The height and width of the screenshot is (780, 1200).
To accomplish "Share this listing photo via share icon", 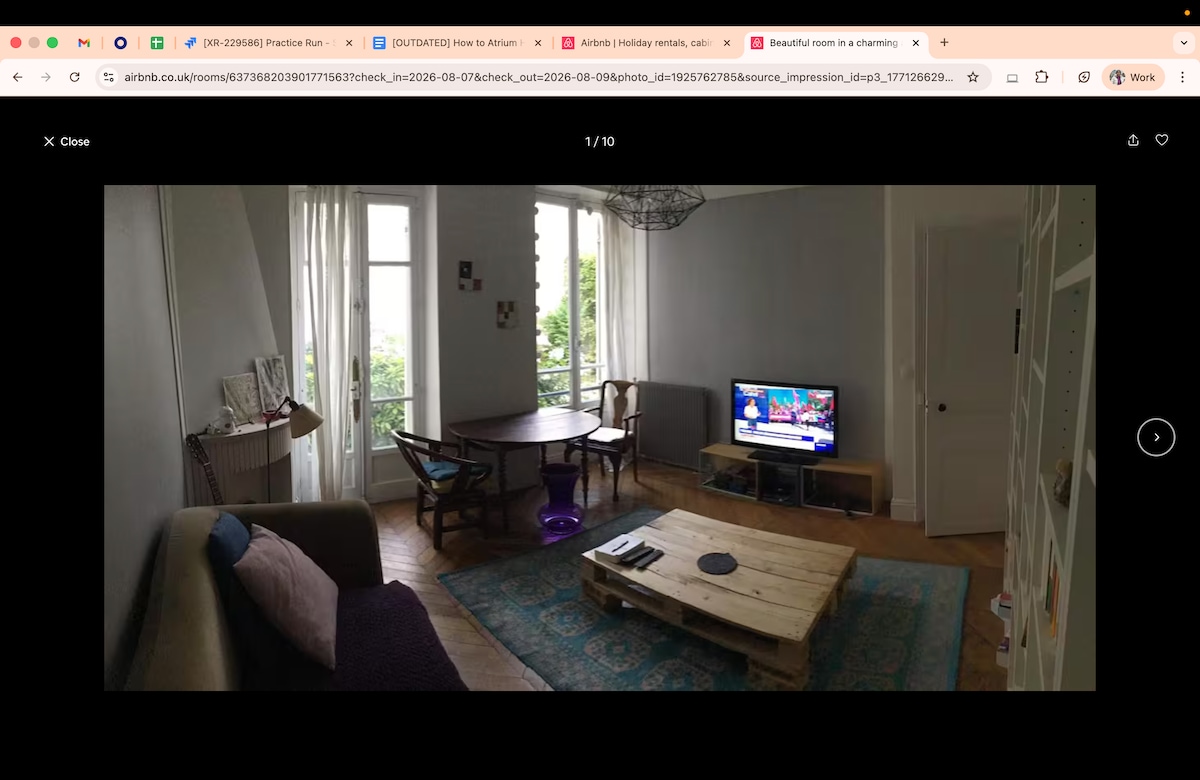I will [1133, 141].
